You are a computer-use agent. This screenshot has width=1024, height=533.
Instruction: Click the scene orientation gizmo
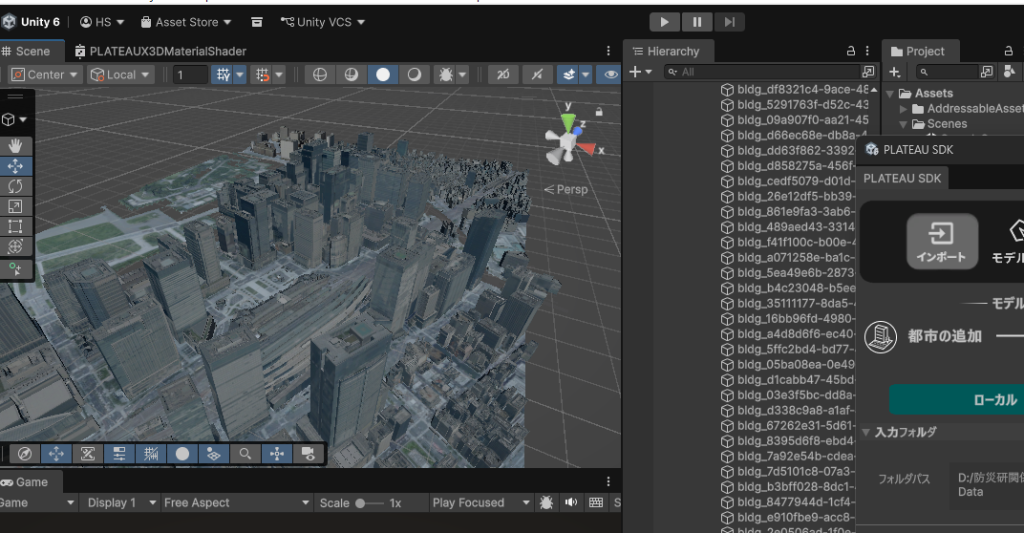(569, 141)
